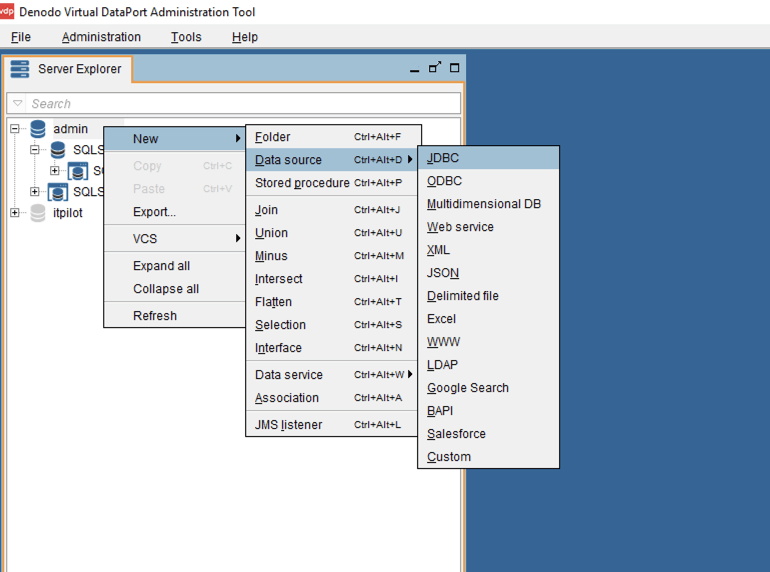
Task: Create a new Union view
Action: (331, 233)
